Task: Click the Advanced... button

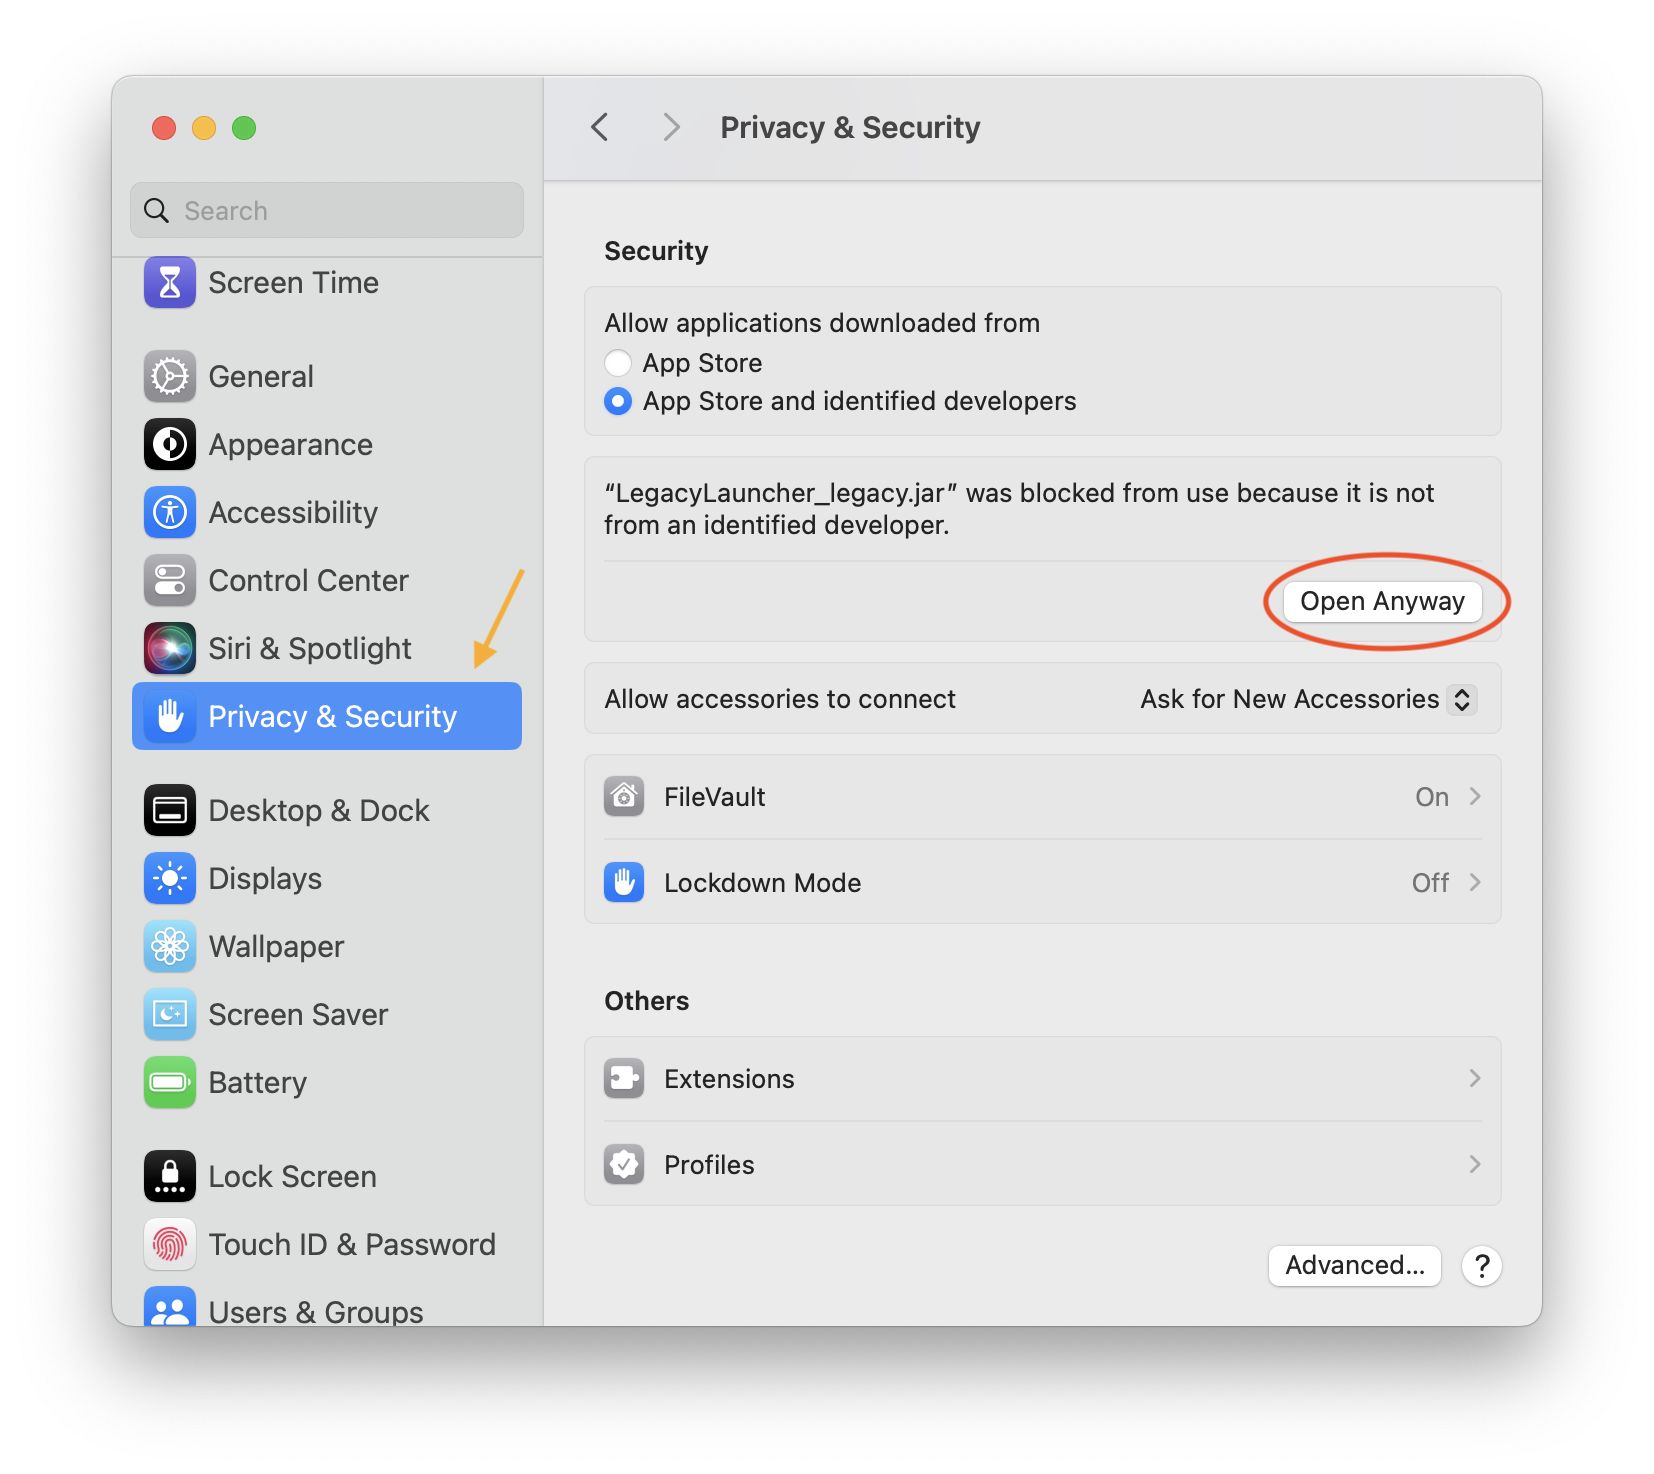Action: (1354, 1265)
